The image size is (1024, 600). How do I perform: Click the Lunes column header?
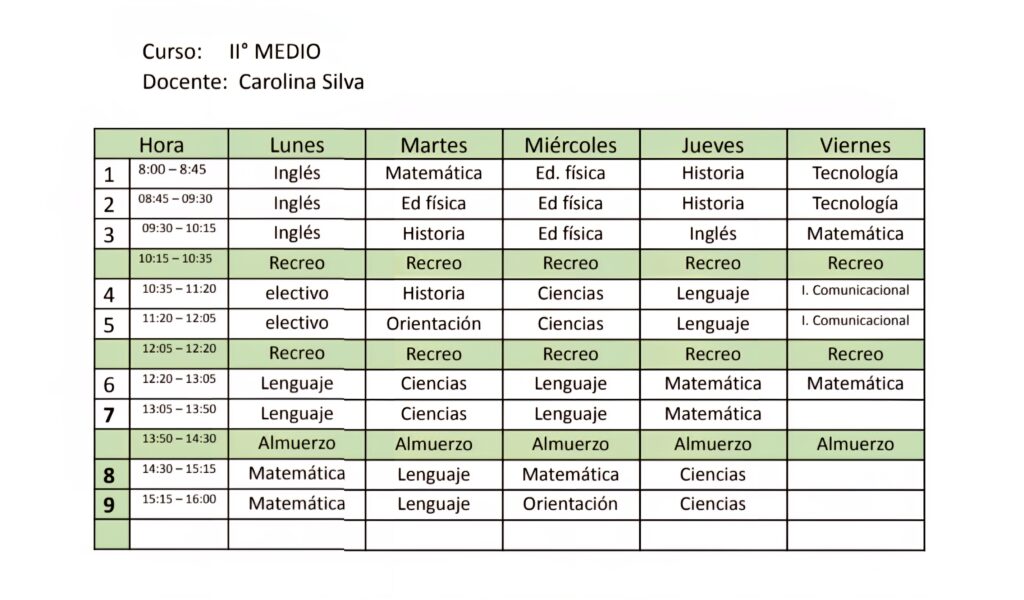pos(296,144)
